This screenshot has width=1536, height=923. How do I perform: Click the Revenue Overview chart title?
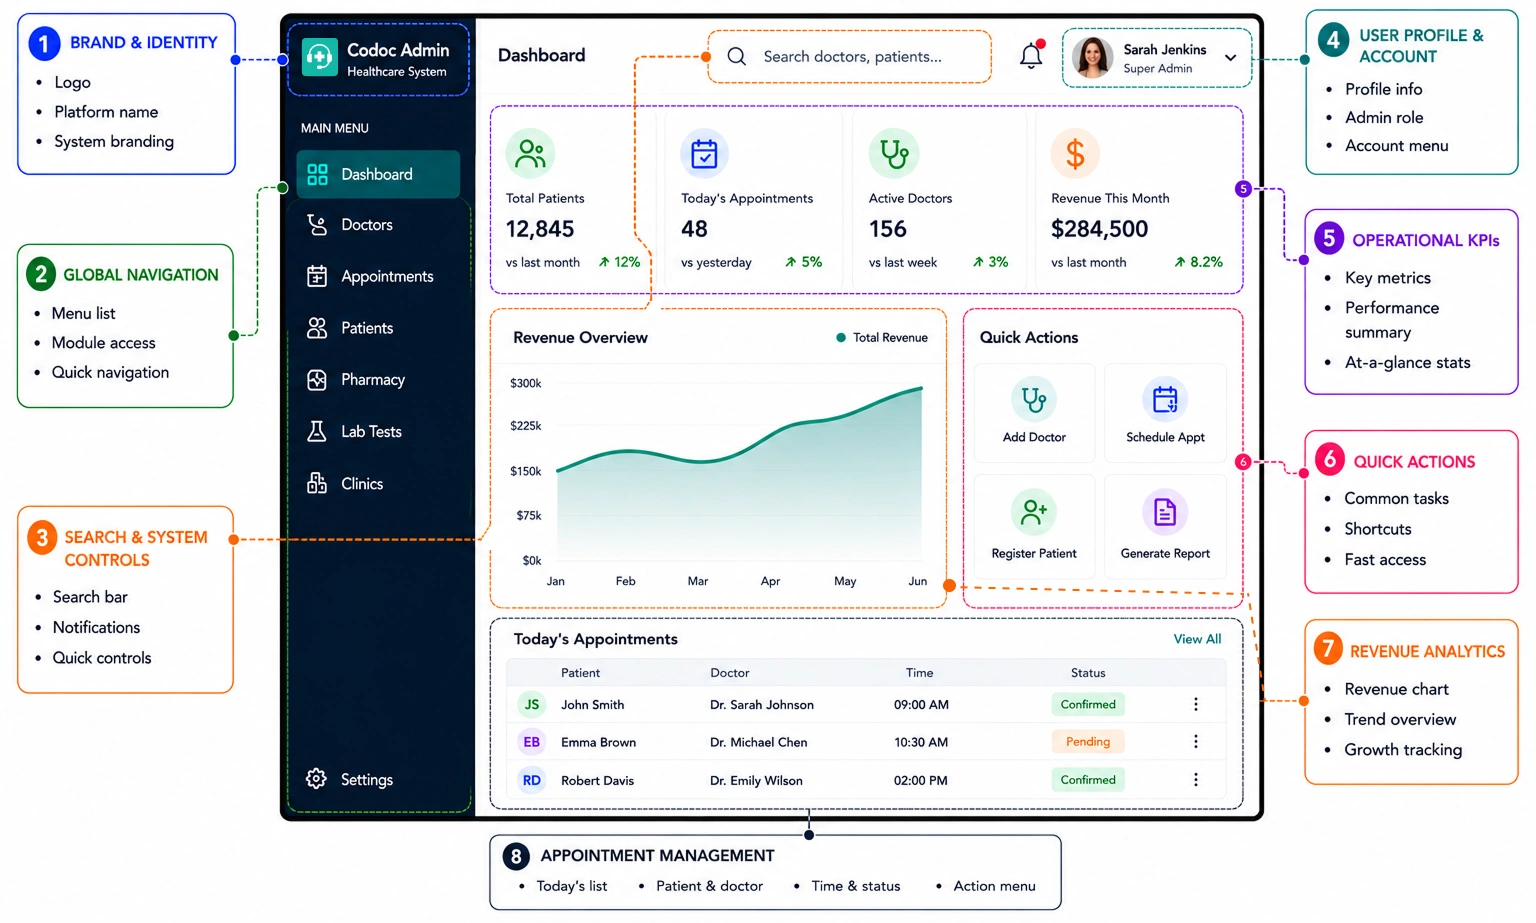click(x=580, y=338)
